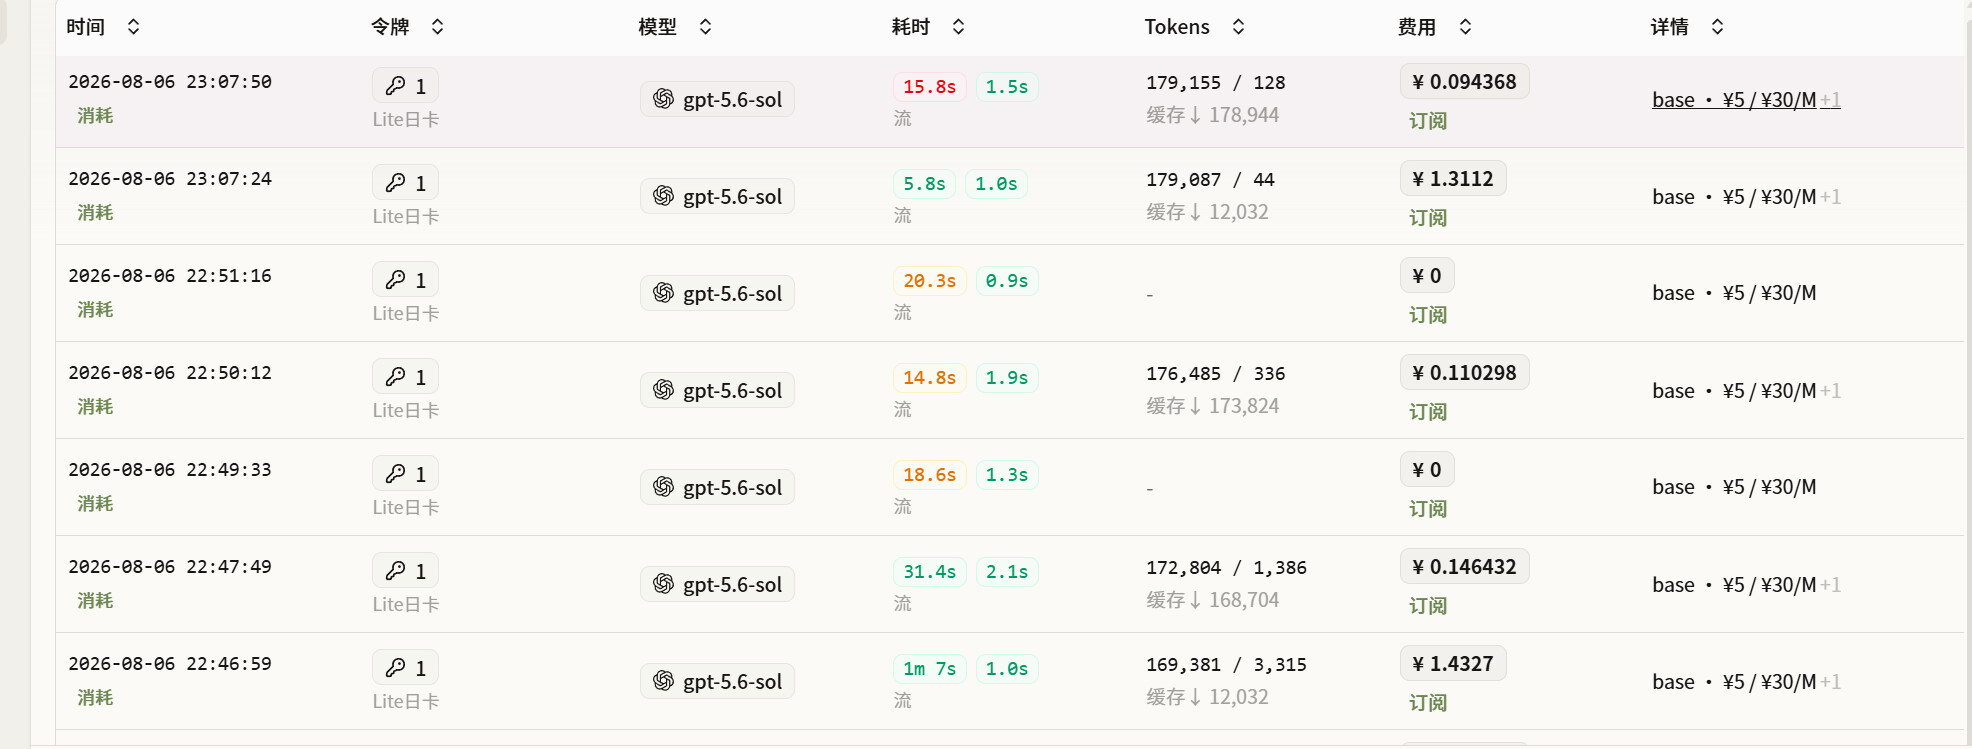Sort by Tokens column arrows

tap(1238, 27)
